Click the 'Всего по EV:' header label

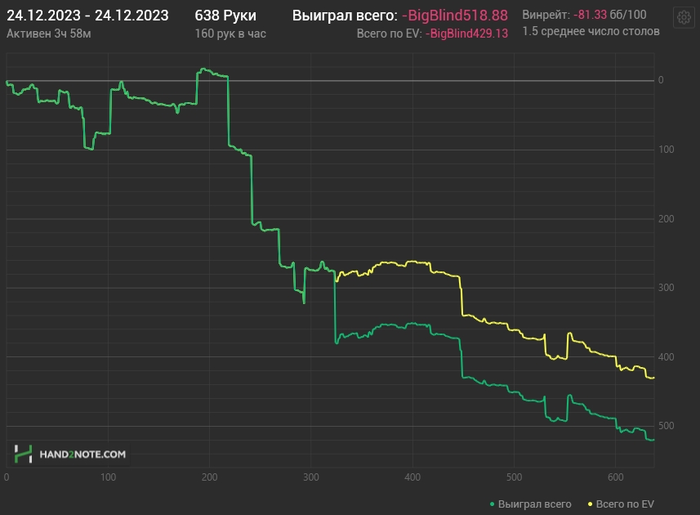(x=389, y=33)
